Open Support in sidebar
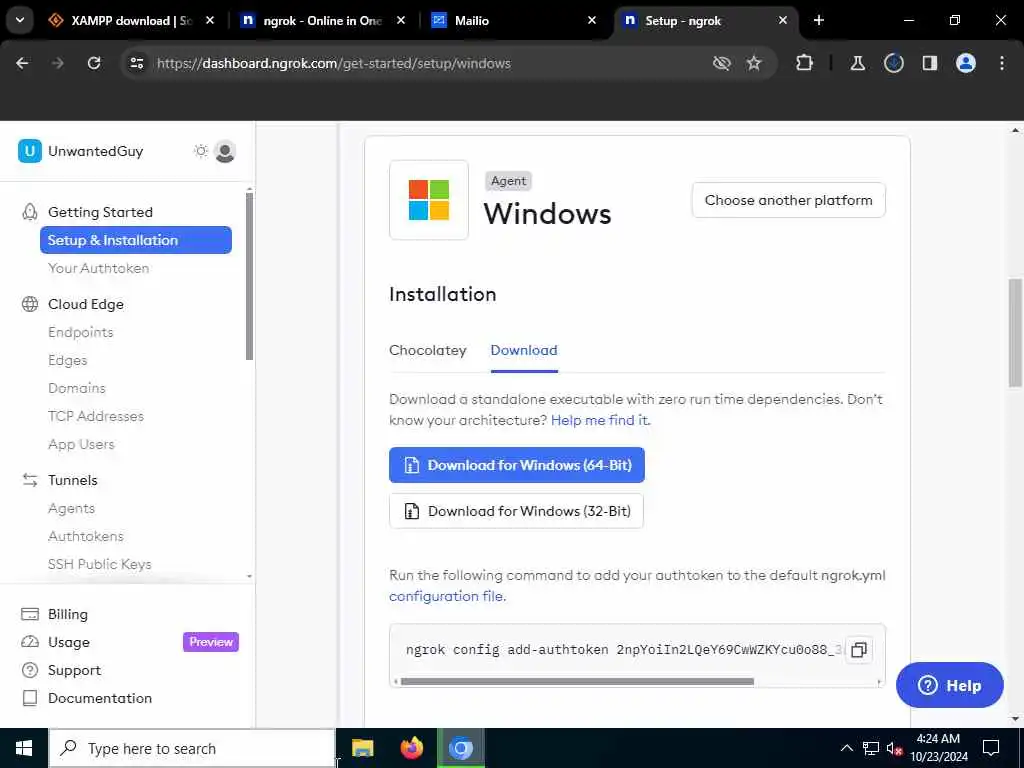 point(74,671)
